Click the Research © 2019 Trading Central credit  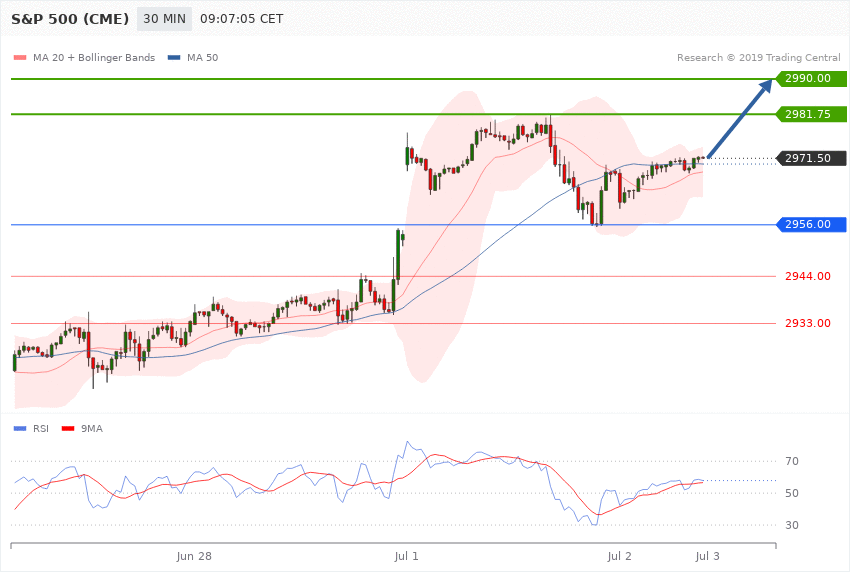758,57
